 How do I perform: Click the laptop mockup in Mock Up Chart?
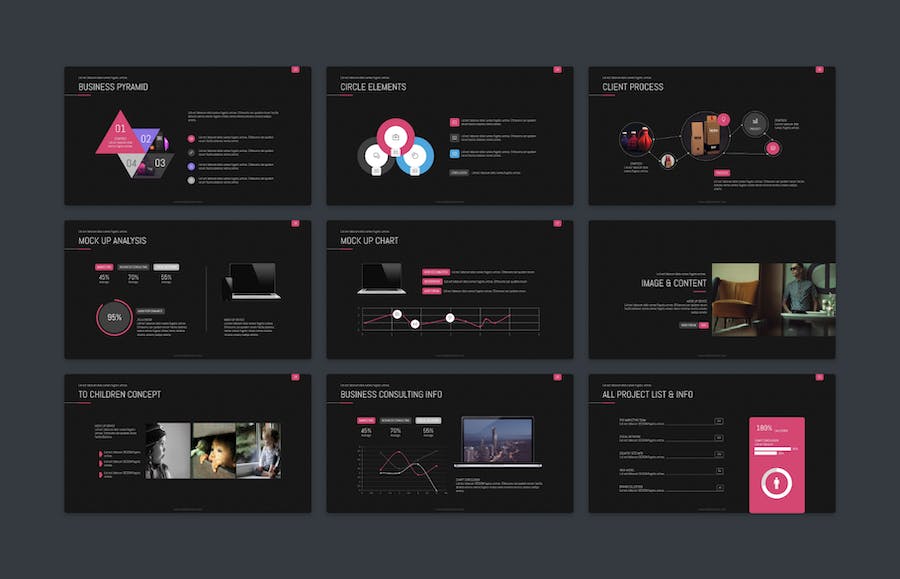(381, 278)
